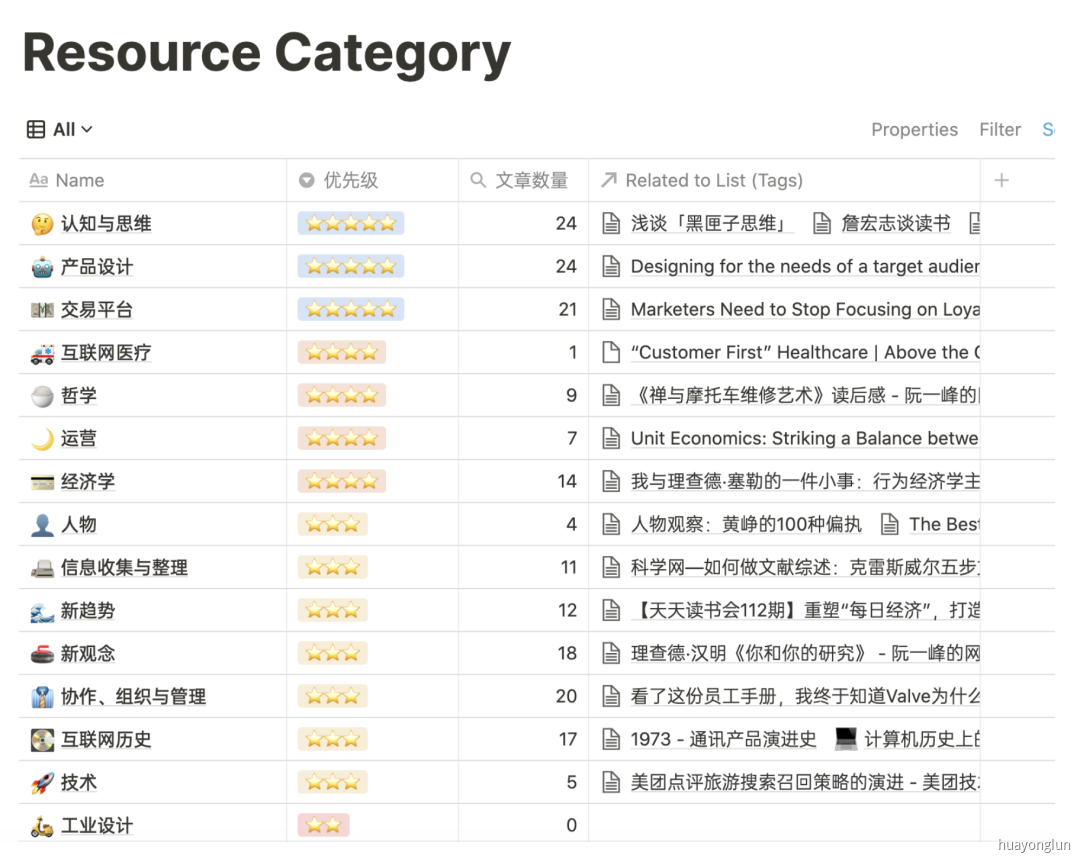Open the "Customer First" Healthcare page
This screenshot has height=862, width=1080.
click(804, 353)
